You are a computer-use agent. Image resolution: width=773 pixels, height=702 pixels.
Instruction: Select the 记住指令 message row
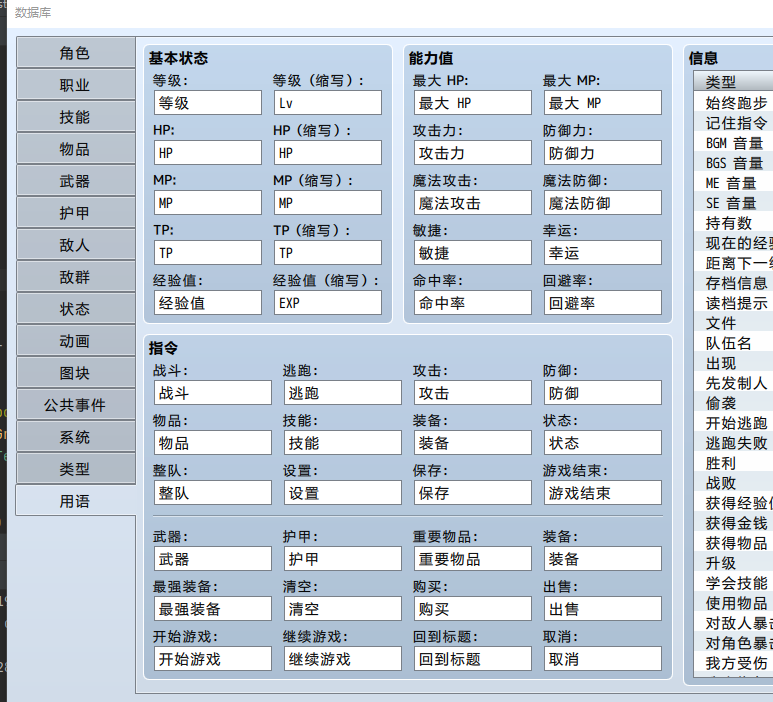click(734, 123)
